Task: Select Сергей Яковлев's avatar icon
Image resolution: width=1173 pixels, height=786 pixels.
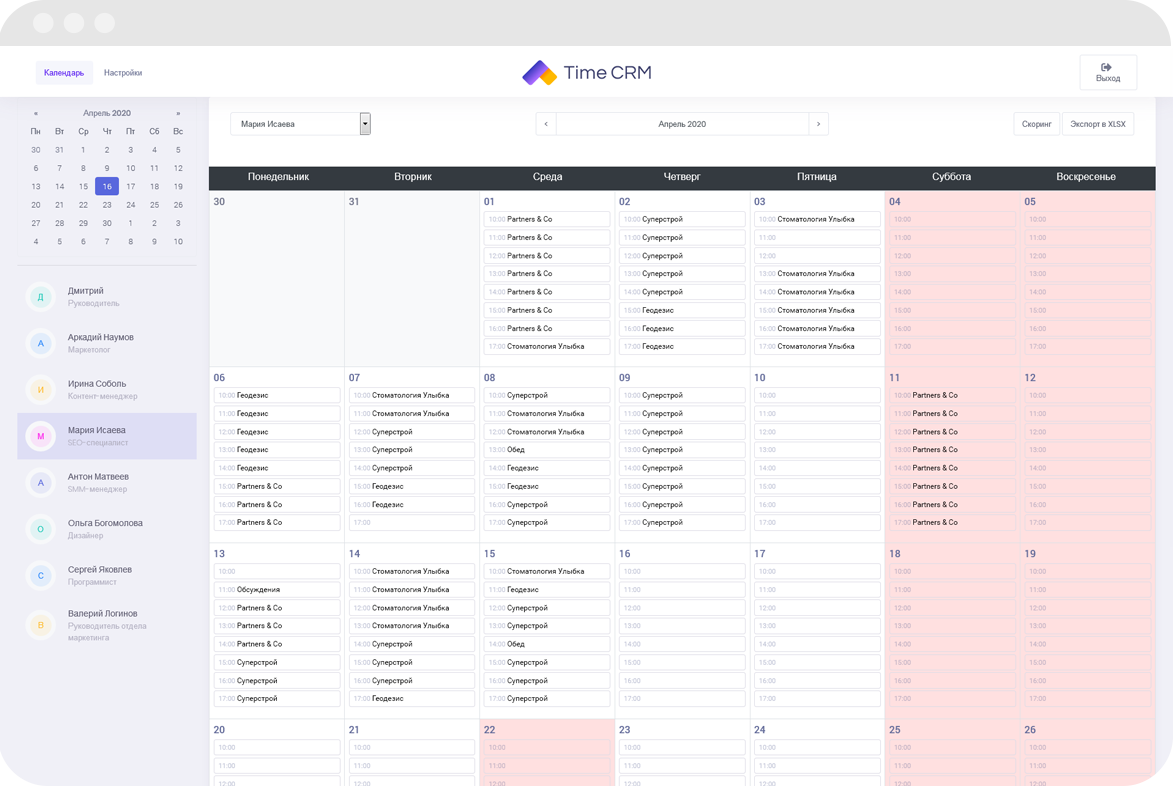Action: point(40,575)
